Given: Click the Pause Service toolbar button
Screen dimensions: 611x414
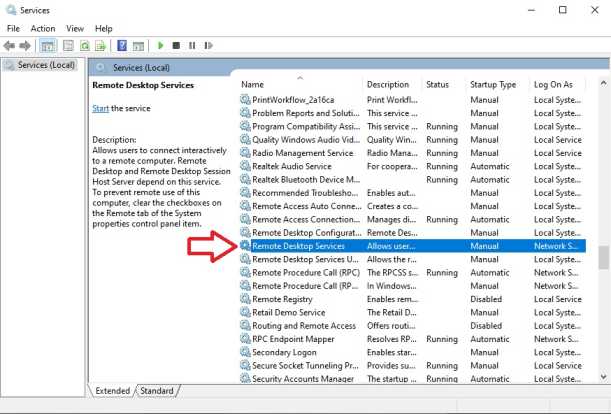Looking at the screenshot, I should pos(192,46).
